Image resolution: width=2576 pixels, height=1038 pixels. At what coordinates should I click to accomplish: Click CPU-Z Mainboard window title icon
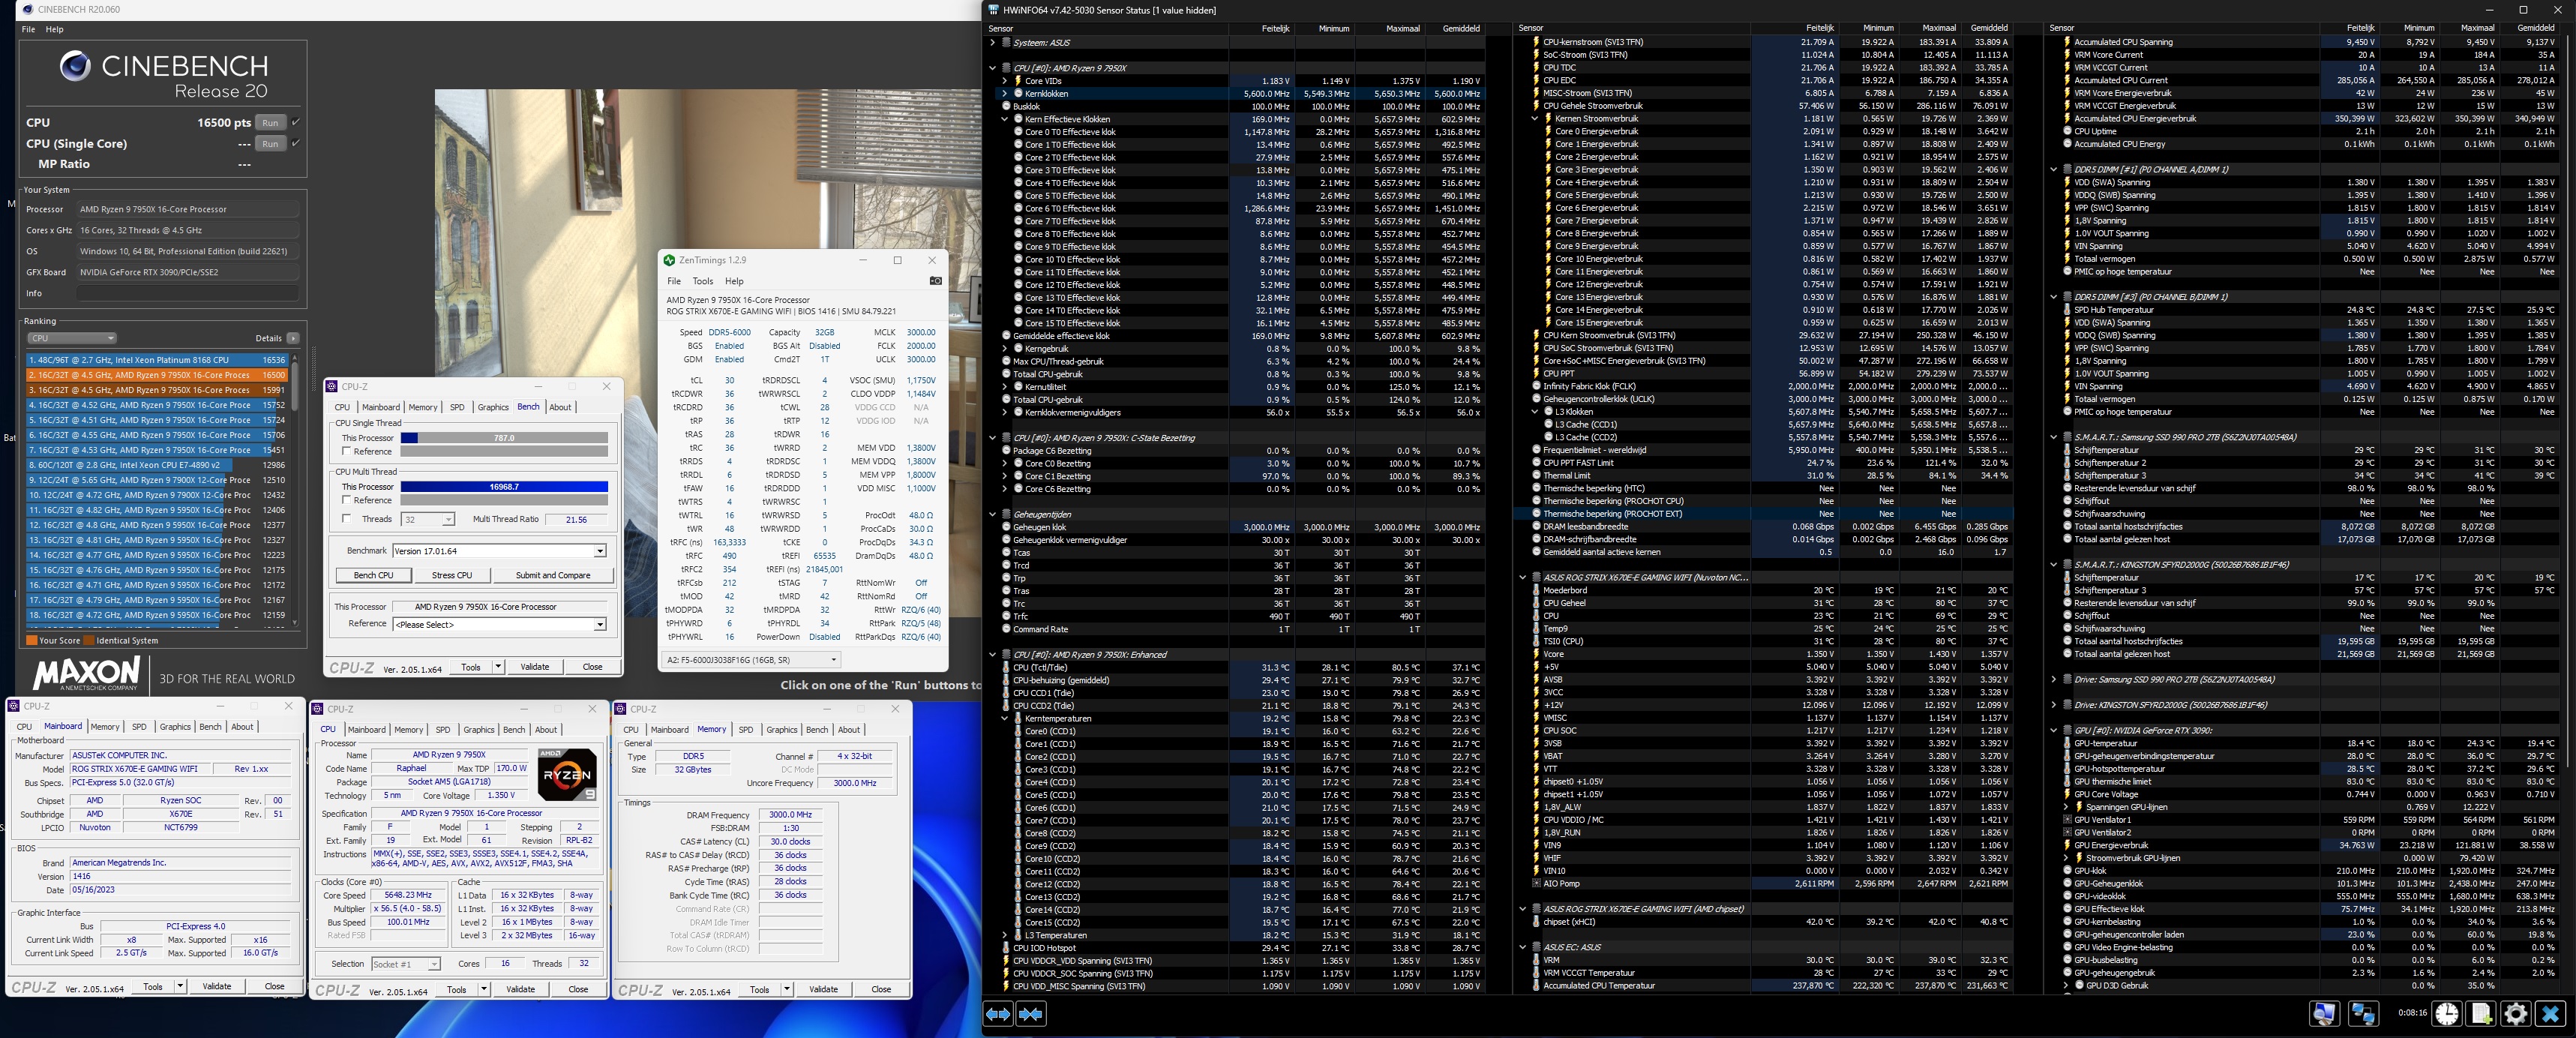tap(14, 706)
